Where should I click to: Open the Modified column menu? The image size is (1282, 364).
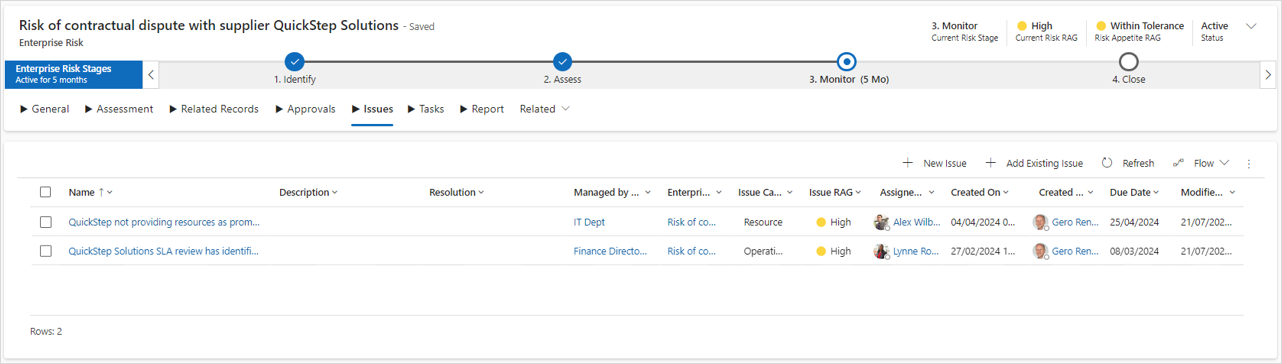pos(1208,192)
